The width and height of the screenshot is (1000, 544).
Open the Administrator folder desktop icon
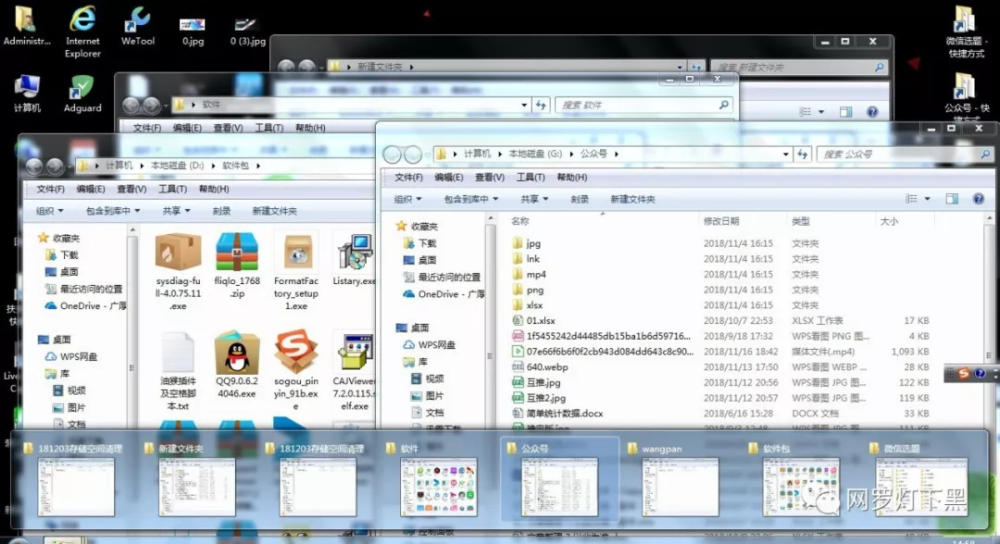point(27,26)
